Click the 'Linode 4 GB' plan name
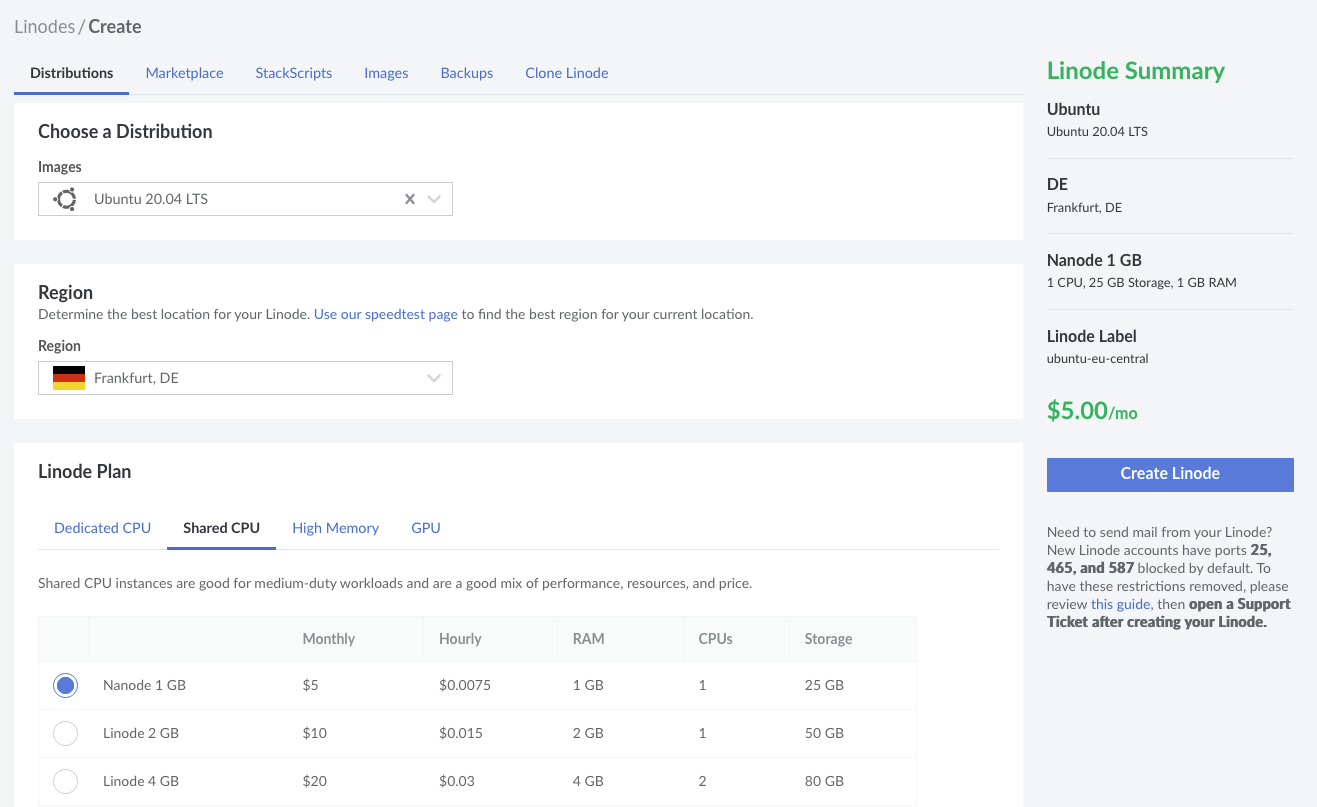The image size is (1317, 807). (x=141, y=781)
